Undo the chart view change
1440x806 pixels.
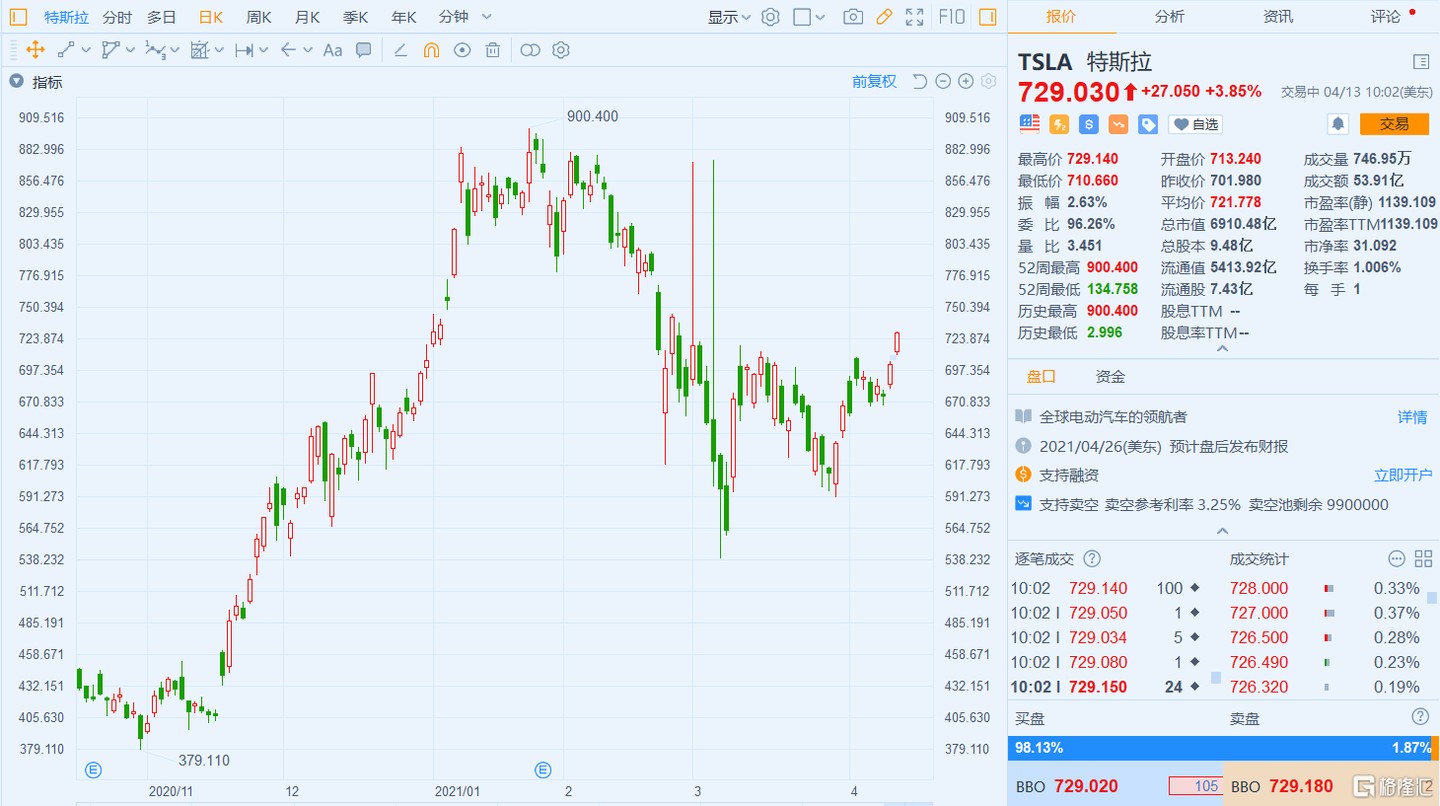tap(920, 82)
